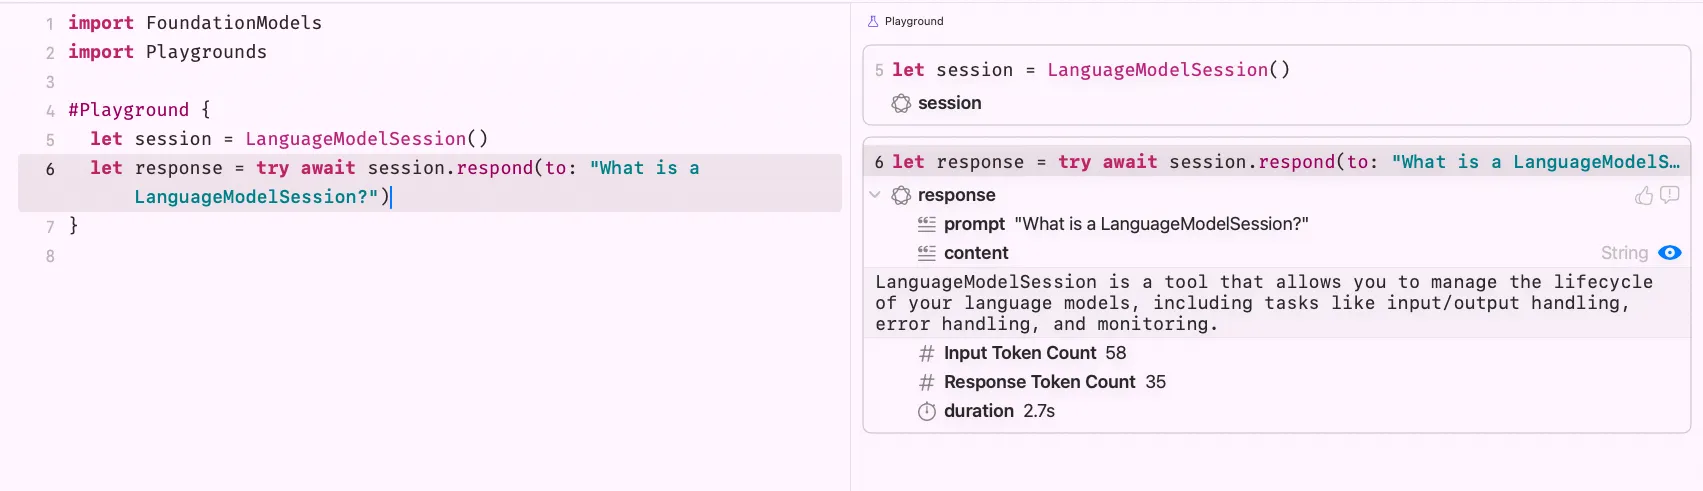Collapse the response disclosure chevron
Screen dimensions: 1703x491
click(x=875, y=195)
